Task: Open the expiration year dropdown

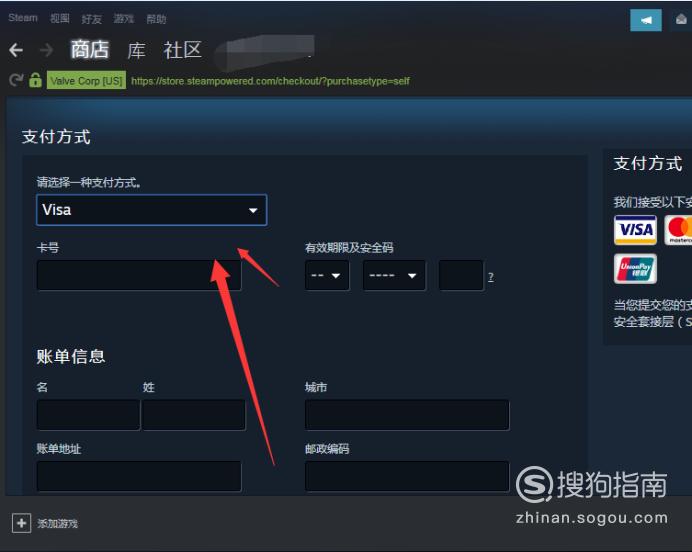Action: 394,275
